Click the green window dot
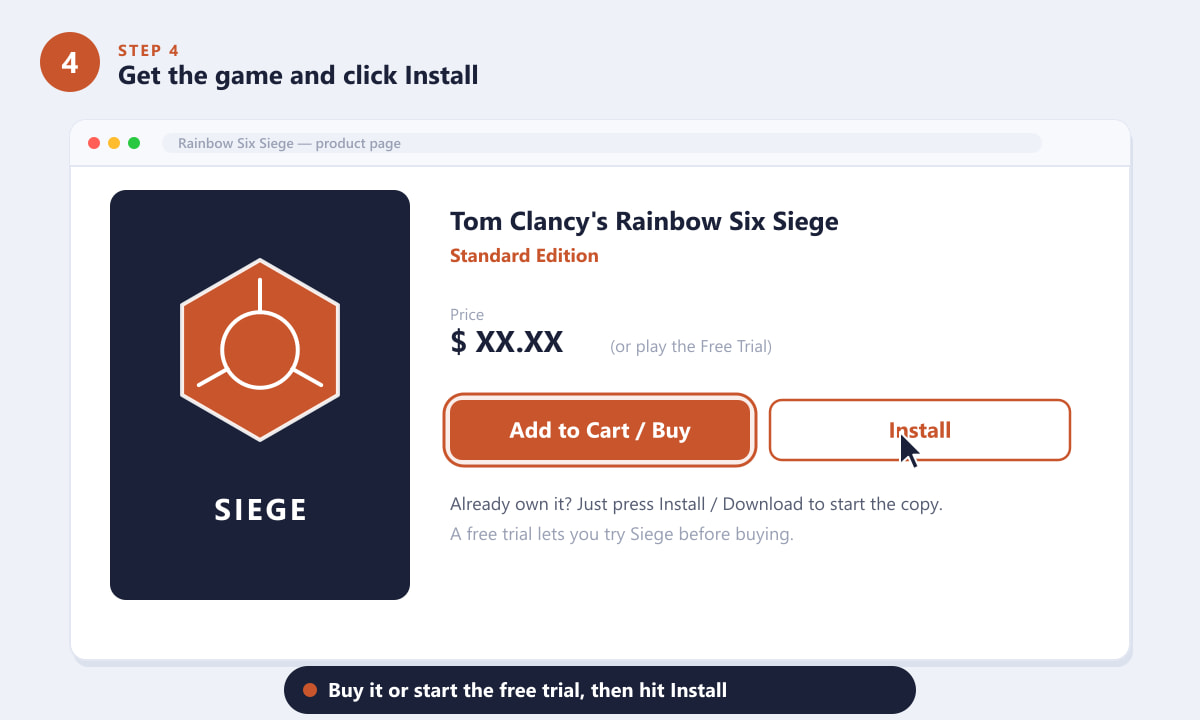This screenshot has height=720, width=1200. point(134,143)
